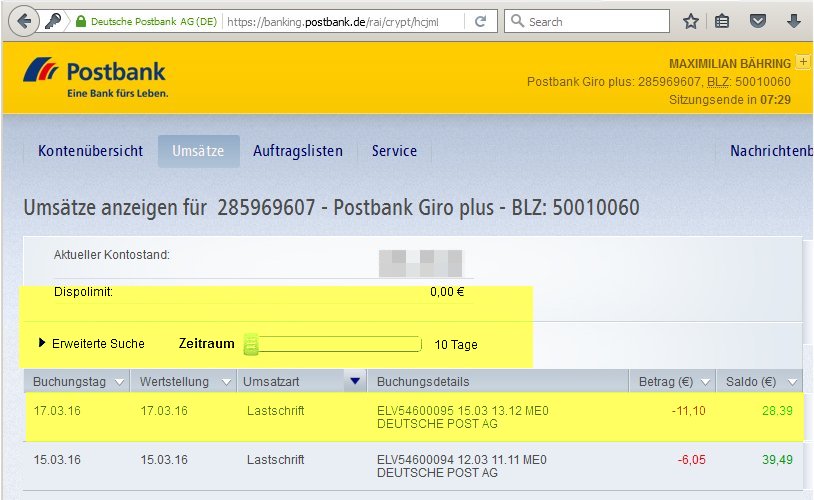Viewport: 814px width, 500px height.
Task: Click the ELV54600095 booking details text
Action: 463,417
